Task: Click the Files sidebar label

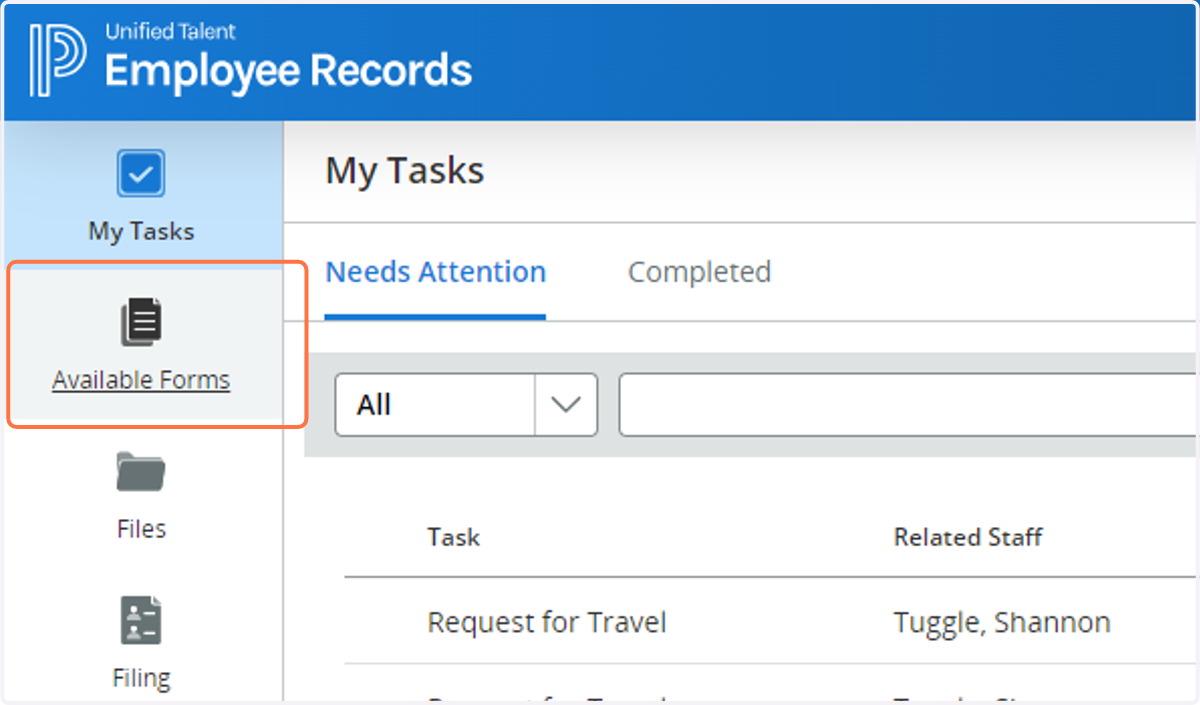Action: [141, 528]
